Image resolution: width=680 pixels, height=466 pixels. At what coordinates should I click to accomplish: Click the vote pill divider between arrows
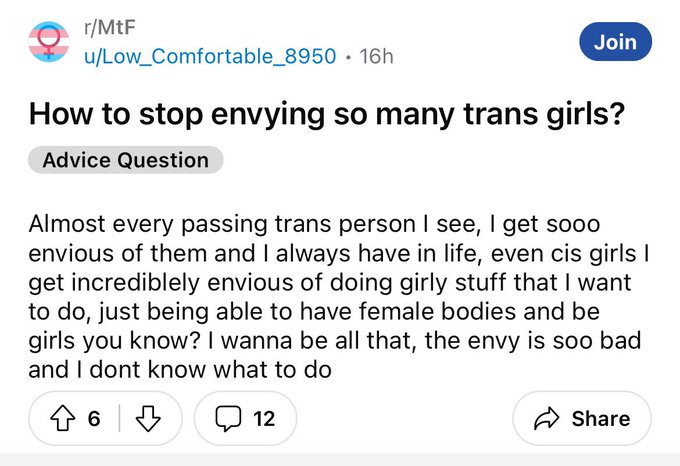click(x=119, y=418)
